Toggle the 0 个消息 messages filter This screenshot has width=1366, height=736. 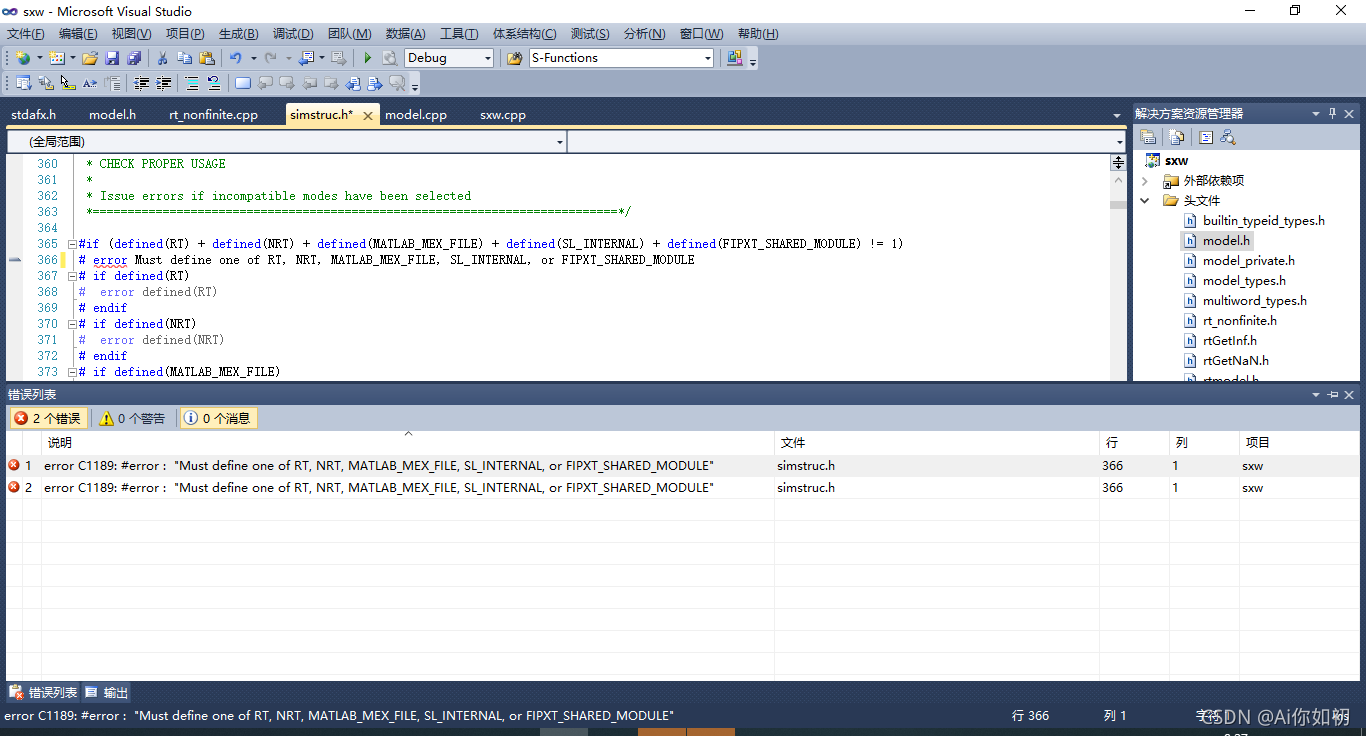pyautogui.click(x=217, y=418)
